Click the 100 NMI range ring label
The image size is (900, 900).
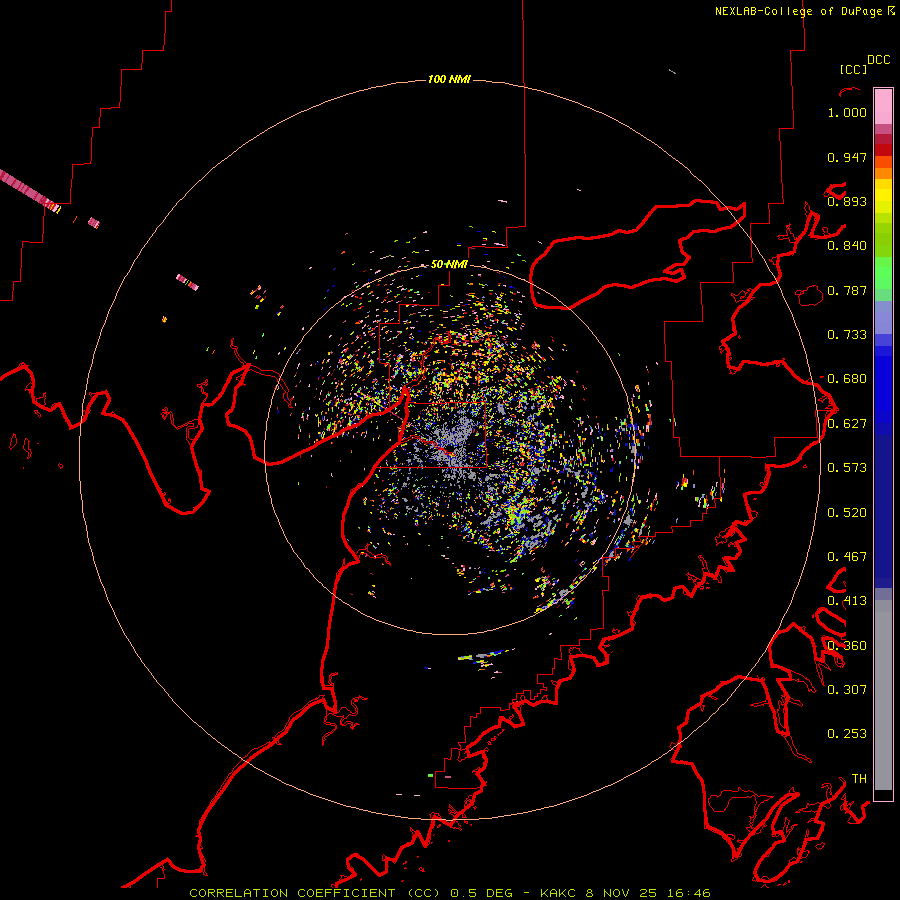[449, 79]
